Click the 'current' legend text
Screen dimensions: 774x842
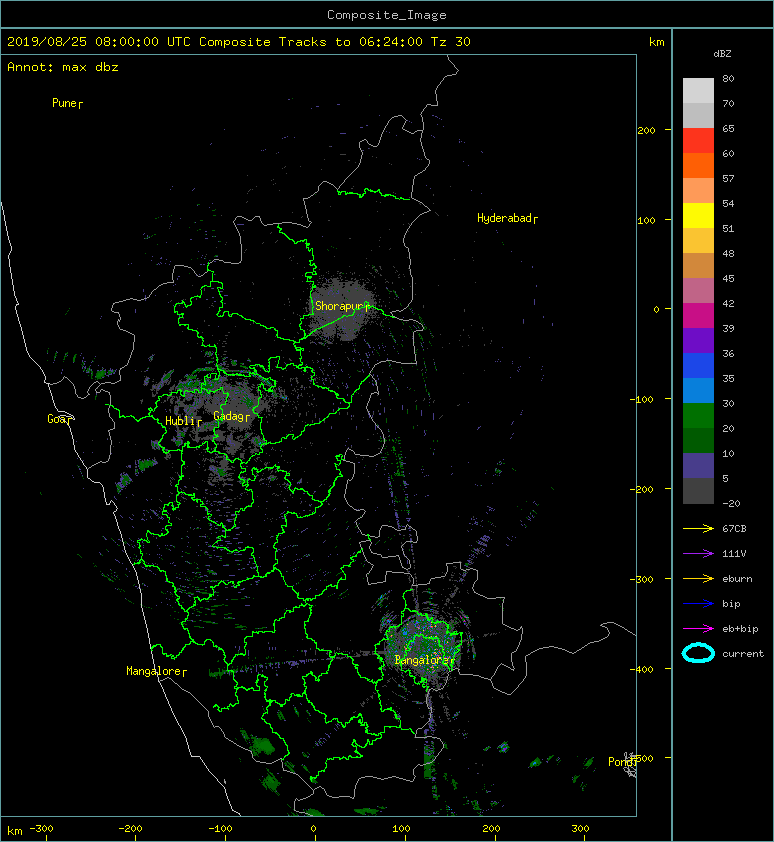(743, 654)
